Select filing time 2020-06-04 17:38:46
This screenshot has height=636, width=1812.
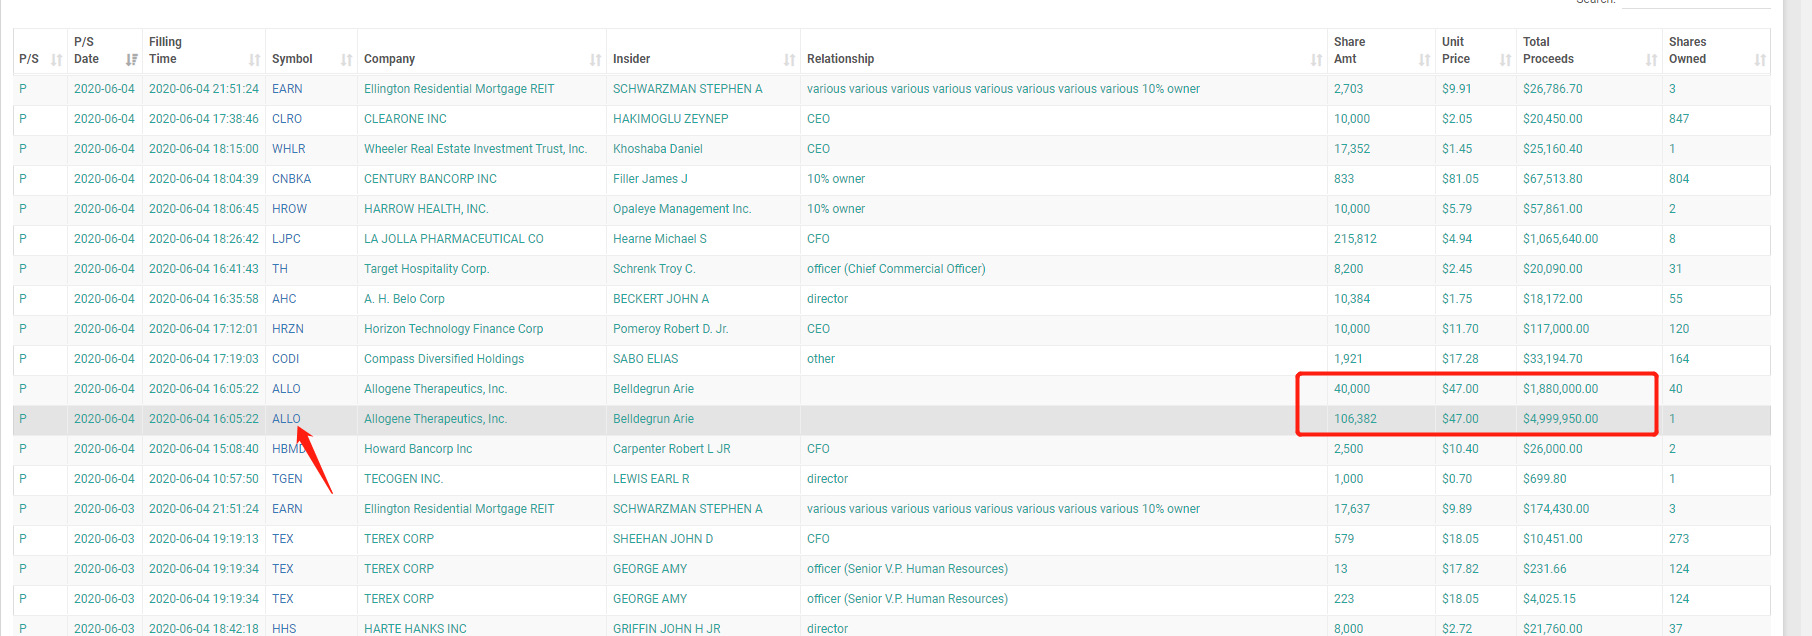(204, 119)
